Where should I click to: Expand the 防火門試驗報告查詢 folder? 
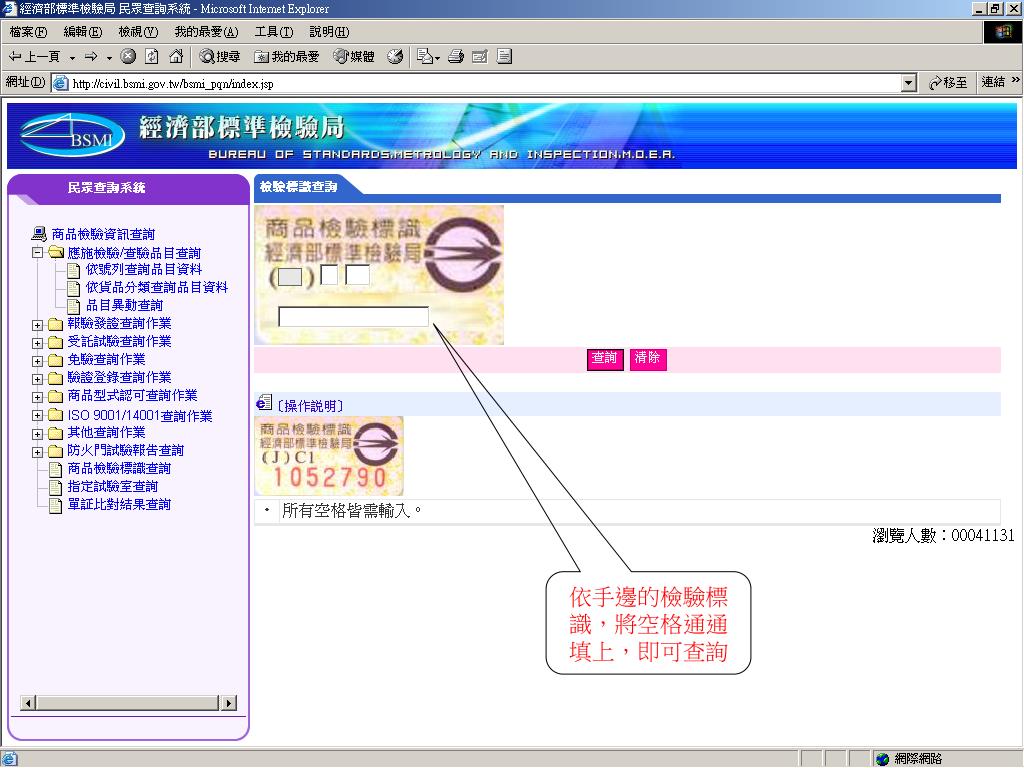(x=37, y=451)
